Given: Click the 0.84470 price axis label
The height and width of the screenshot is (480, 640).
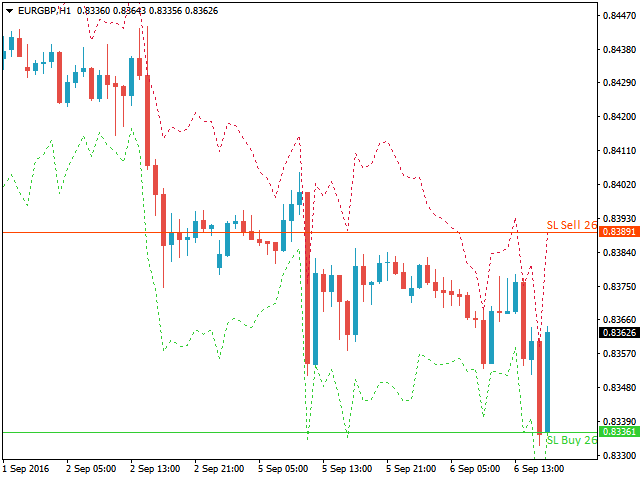Looking at the screenshot, I should tap(619, 16).
